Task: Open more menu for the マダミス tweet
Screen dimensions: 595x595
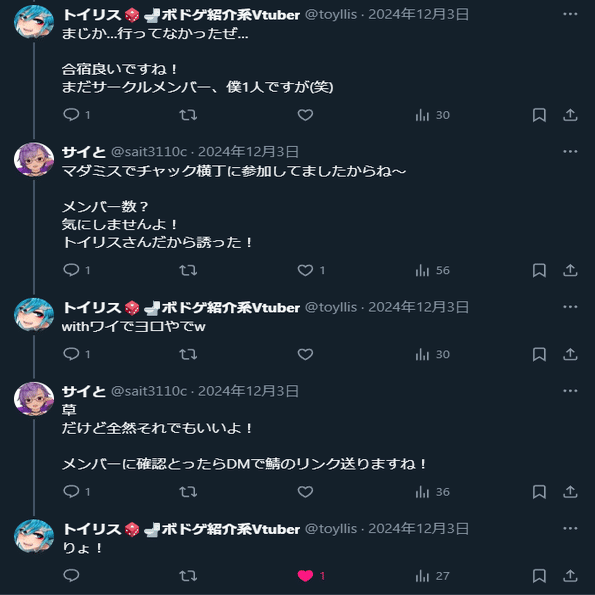Action: click(x=570, y=151)
